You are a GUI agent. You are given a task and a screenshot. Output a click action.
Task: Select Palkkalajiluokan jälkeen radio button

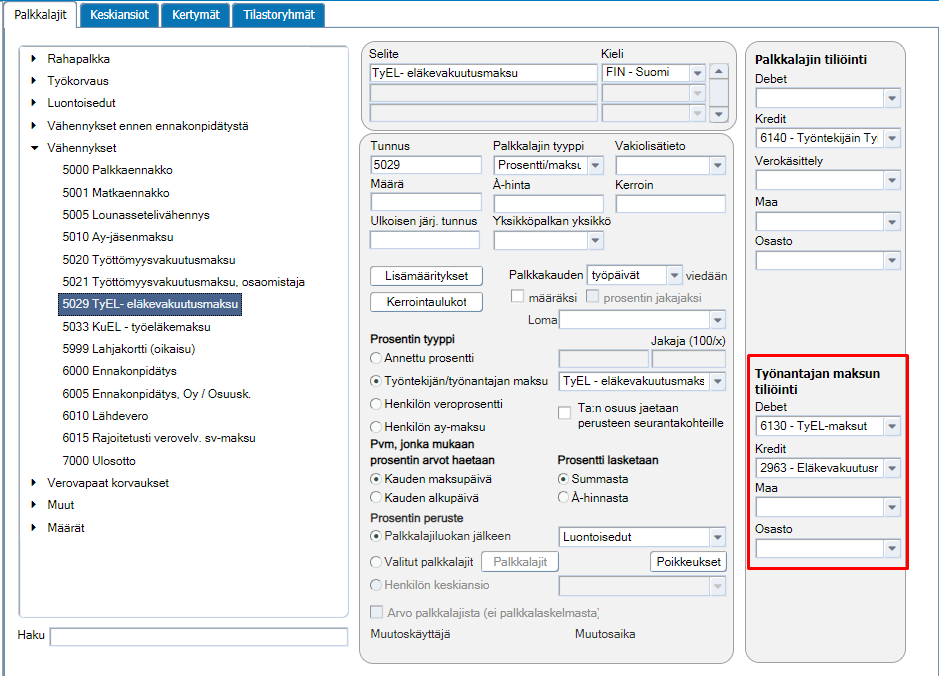tap(376, 536)
